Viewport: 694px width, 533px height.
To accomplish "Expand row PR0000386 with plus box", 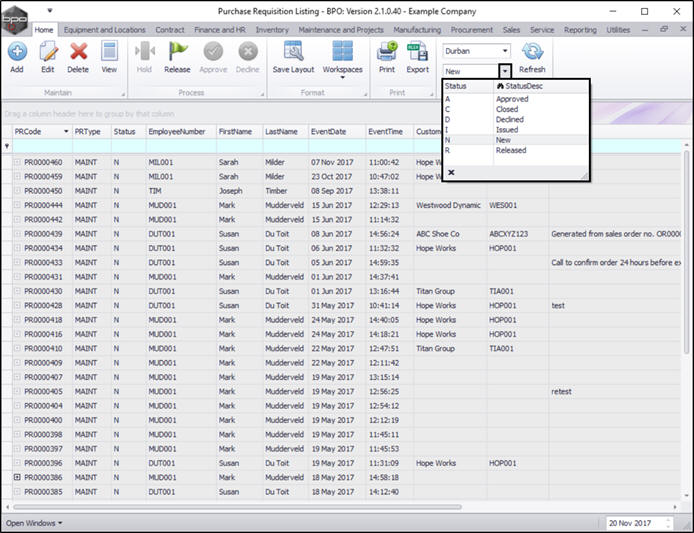I will click(17, 478).
